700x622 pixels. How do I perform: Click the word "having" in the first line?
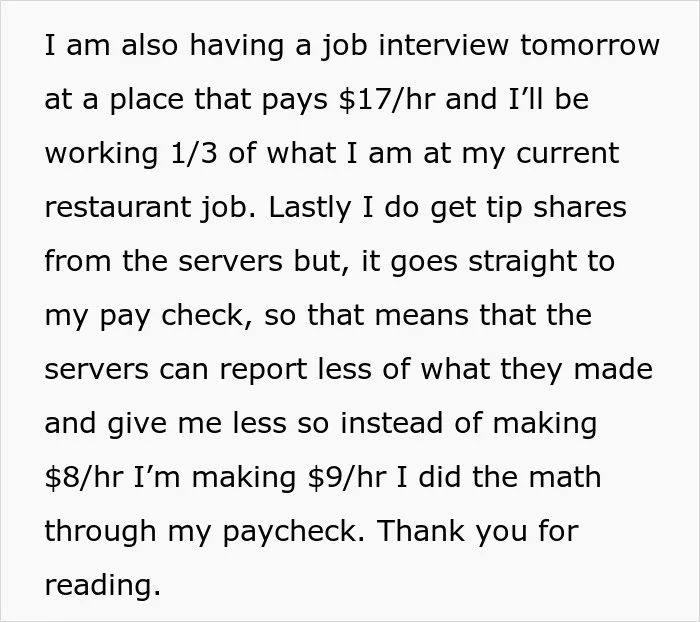pyautogui.click(x=237, y=46)
